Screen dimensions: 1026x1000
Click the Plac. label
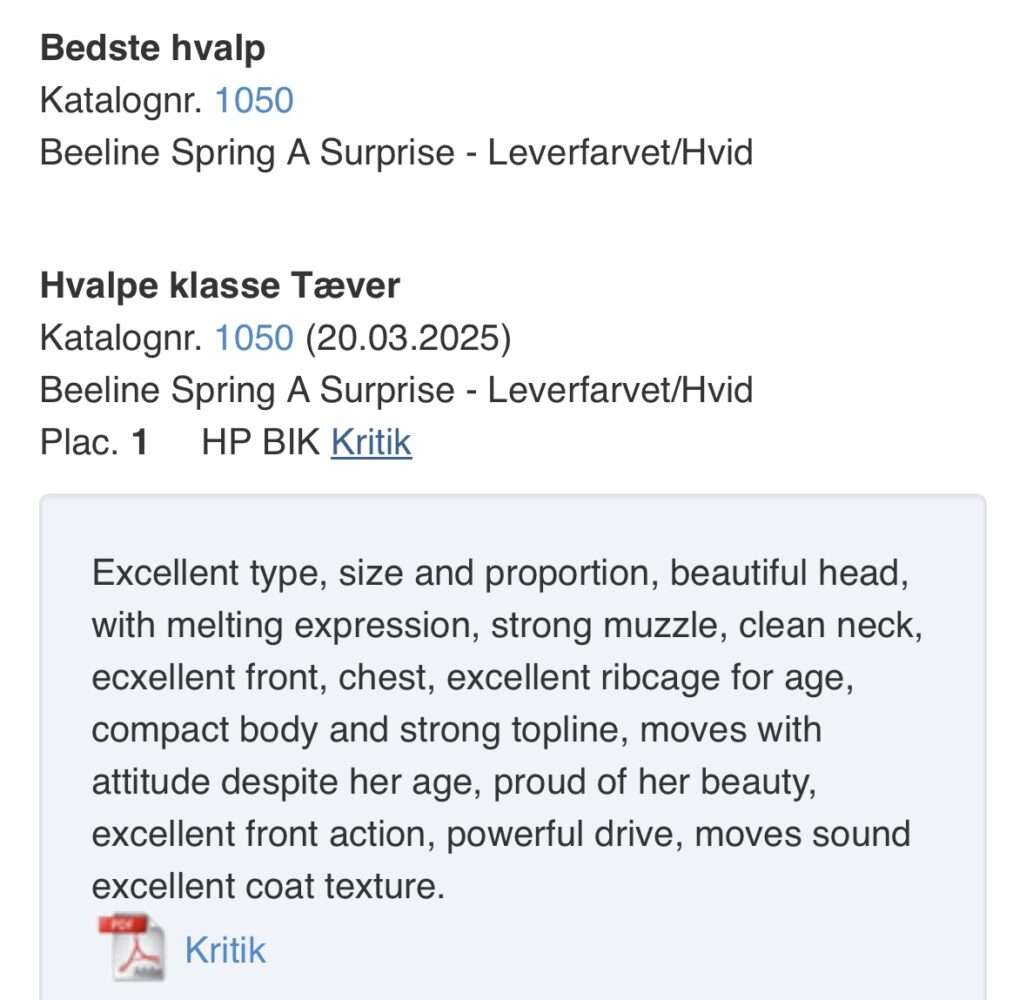pos(80,442)
